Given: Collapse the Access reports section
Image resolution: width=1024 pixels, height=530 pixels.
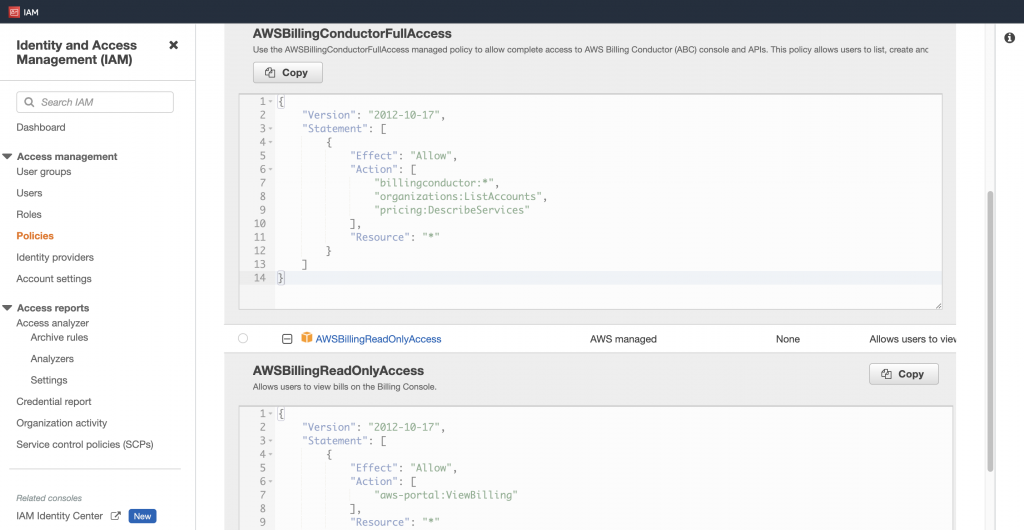Looking at the screenshot, I should click(7, 308).
